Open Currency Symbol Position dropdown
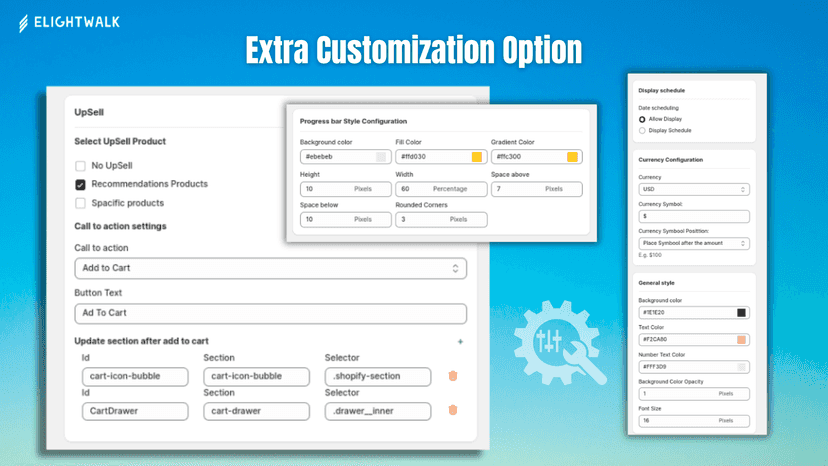The width and height of the screenshot is (828, 466). (x=694, y=243)
